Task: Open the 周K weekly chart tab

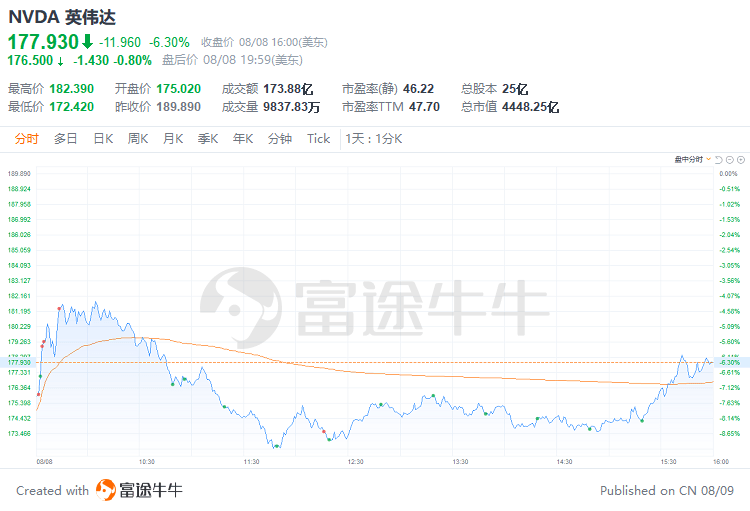Action: pos(138,139)
